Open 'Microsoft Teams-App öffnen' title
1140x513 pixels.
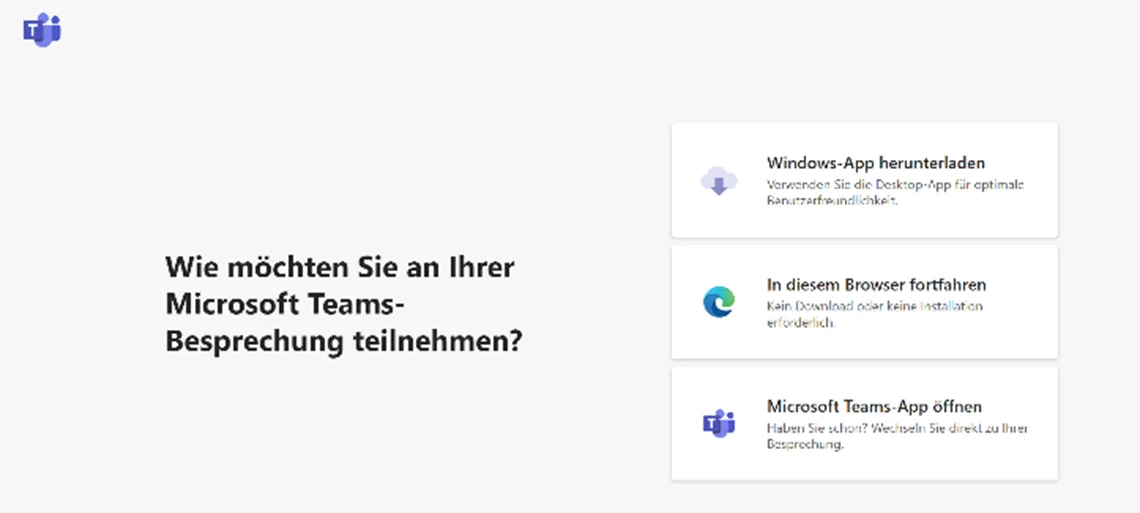click(x=874, y=406)
